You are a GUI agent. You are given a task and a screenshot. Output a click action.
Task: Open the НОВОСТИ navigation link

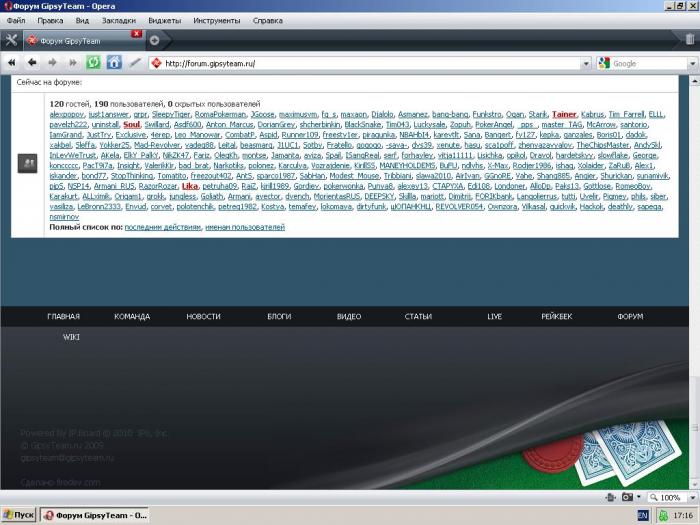pos(204,317)
